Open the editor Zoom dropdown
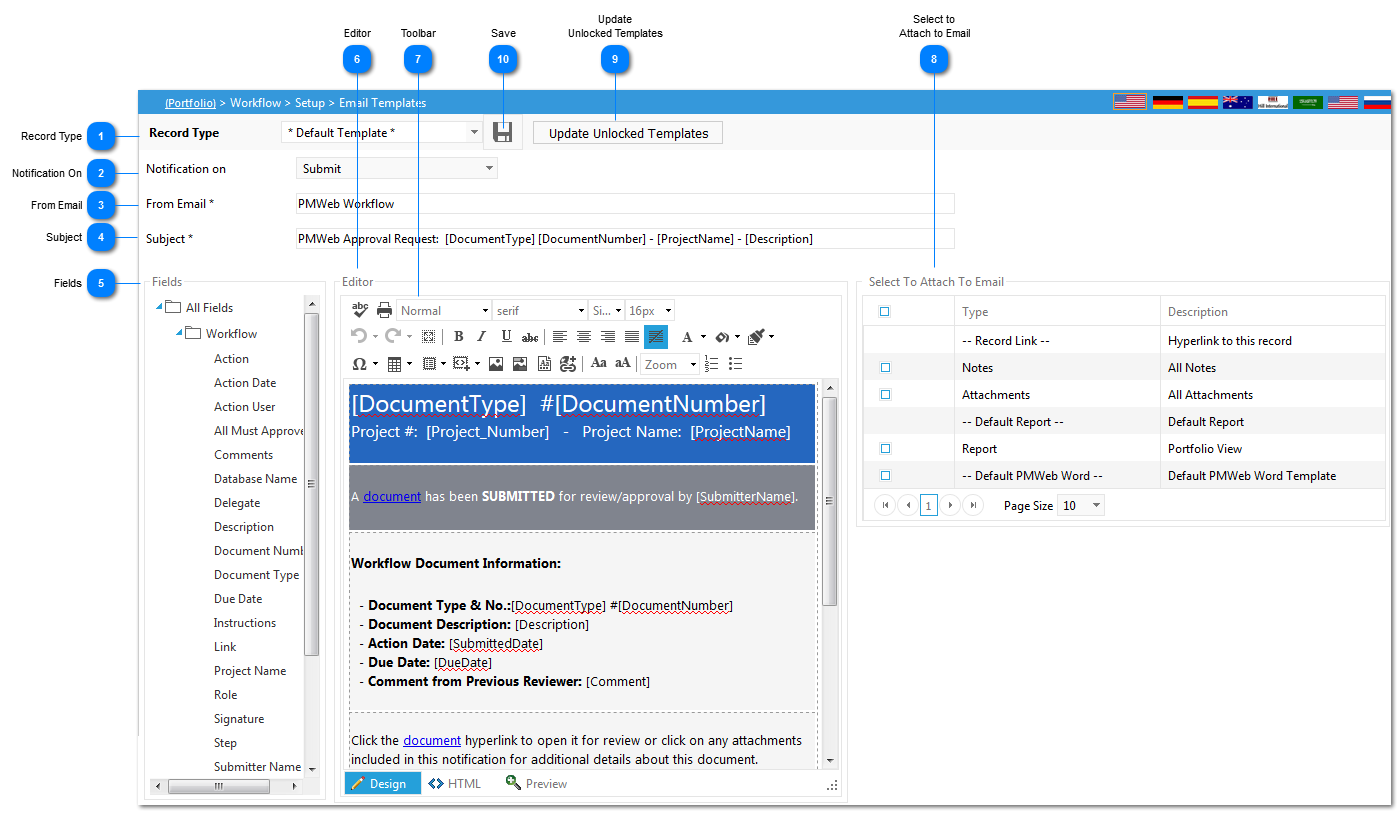This screenshot has height=814, width=1400. pos(670,365)
